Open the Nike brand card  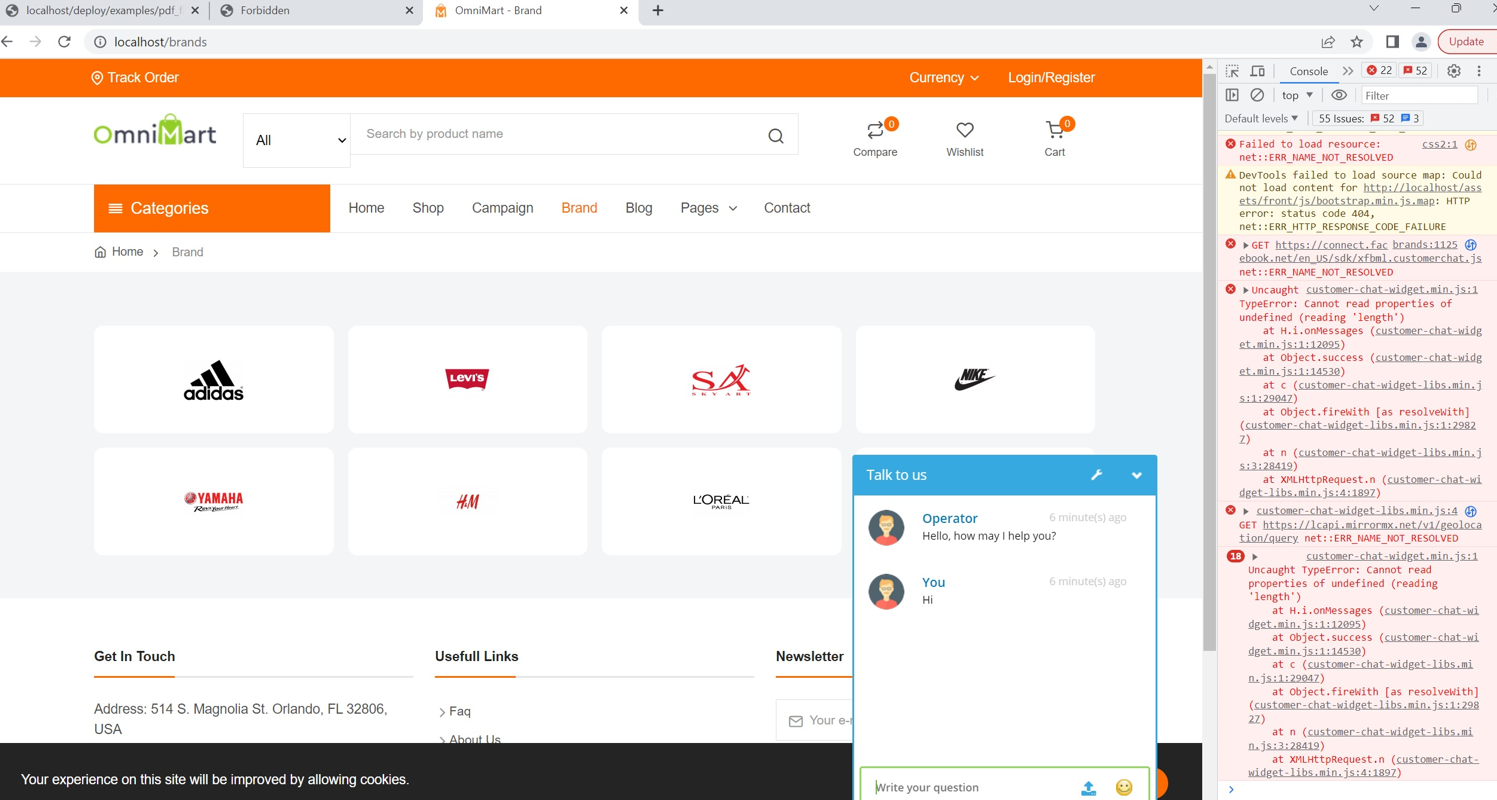[x=975, y=379]
